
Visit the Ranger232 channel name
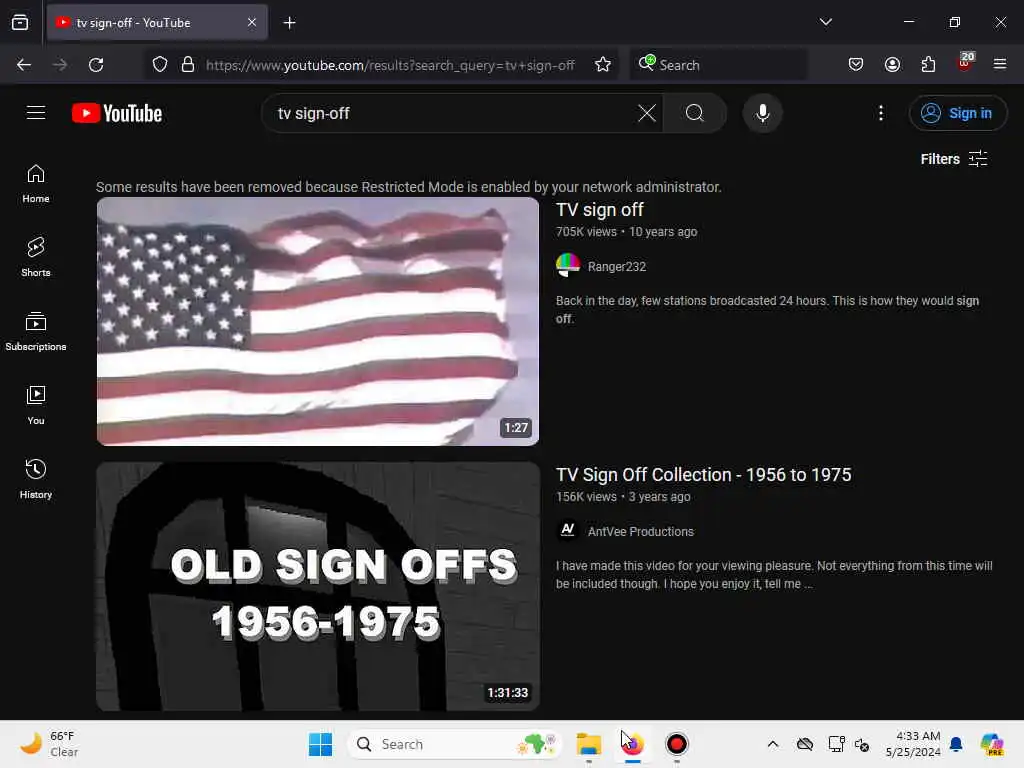(x=616, y=266)
